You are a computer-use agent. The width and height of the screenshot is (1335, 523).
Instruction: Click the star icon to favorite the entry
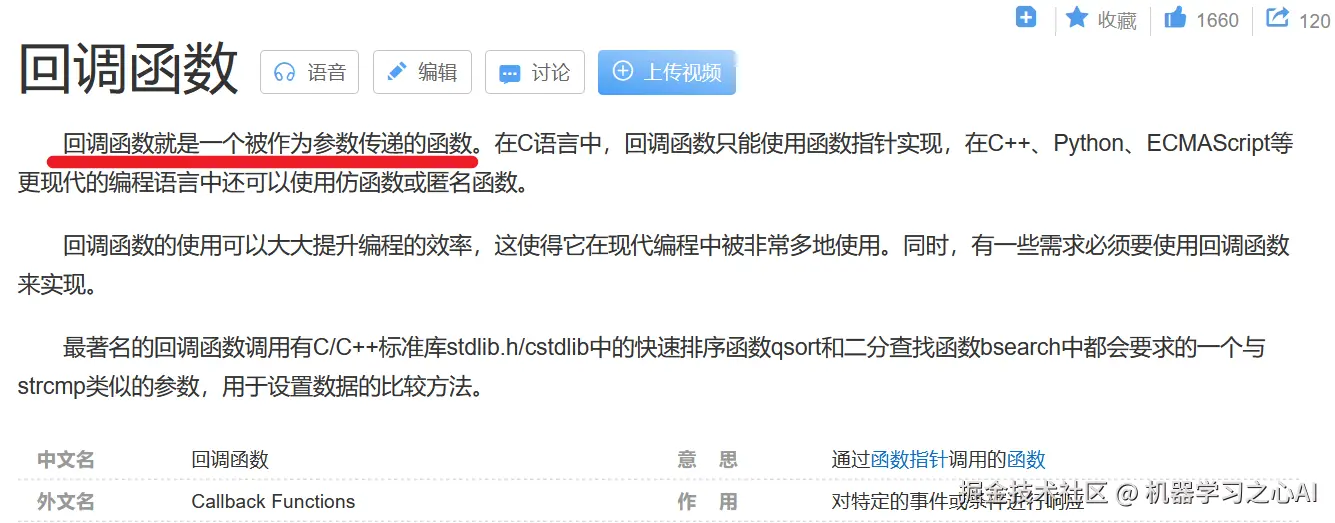[x=1076, y=18]
